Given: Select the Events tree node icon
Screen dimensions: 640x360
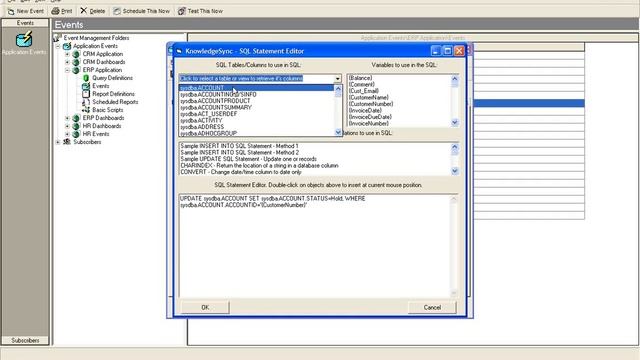Looking at the screenshot, I should (x=86, y=86).
